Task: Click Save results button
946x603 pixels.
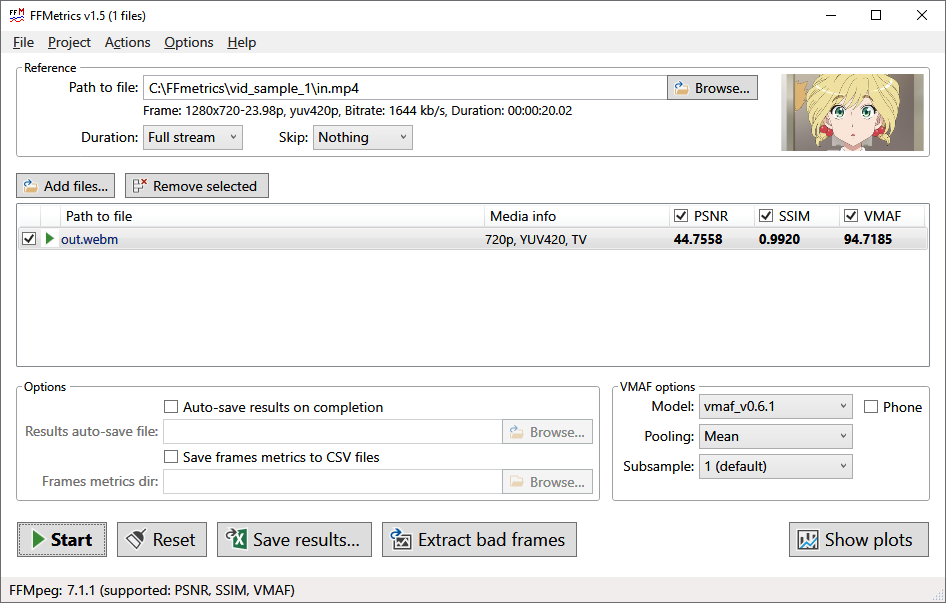Action: click(294, 540)
